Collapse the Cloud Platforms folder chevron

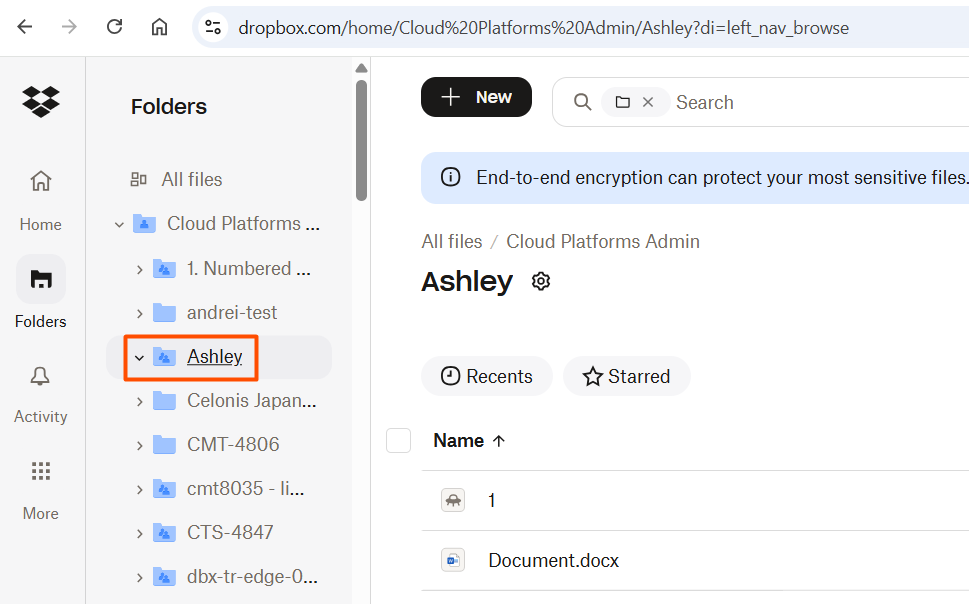119,224
